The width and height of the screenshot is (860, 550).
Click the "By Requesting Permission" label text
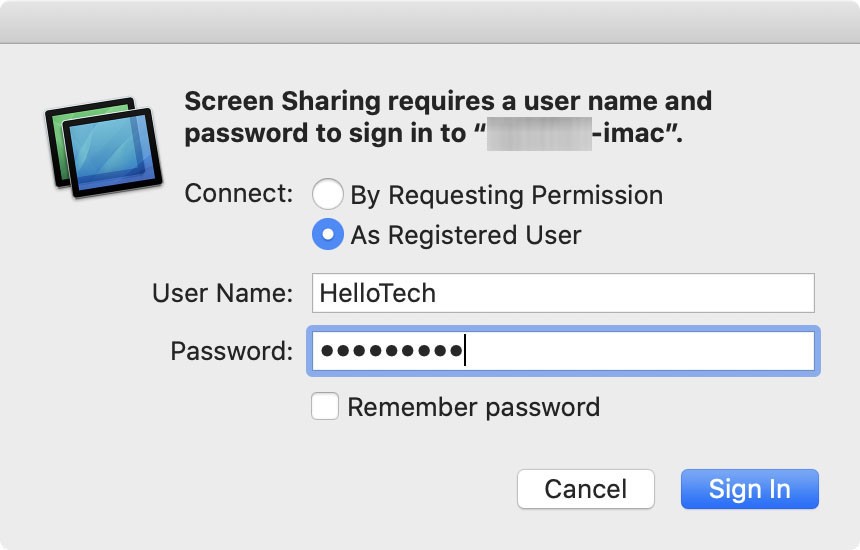pos(506,194)
